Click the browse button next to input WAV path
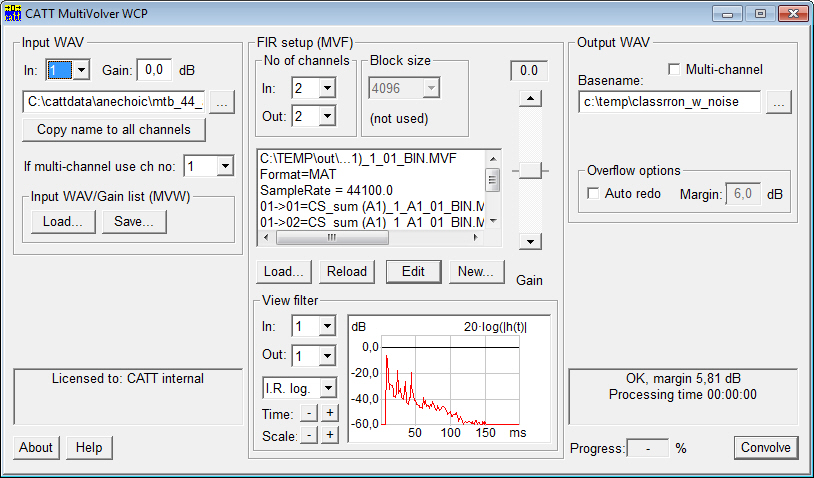The image size is (814, 478). tap(223, 102)
